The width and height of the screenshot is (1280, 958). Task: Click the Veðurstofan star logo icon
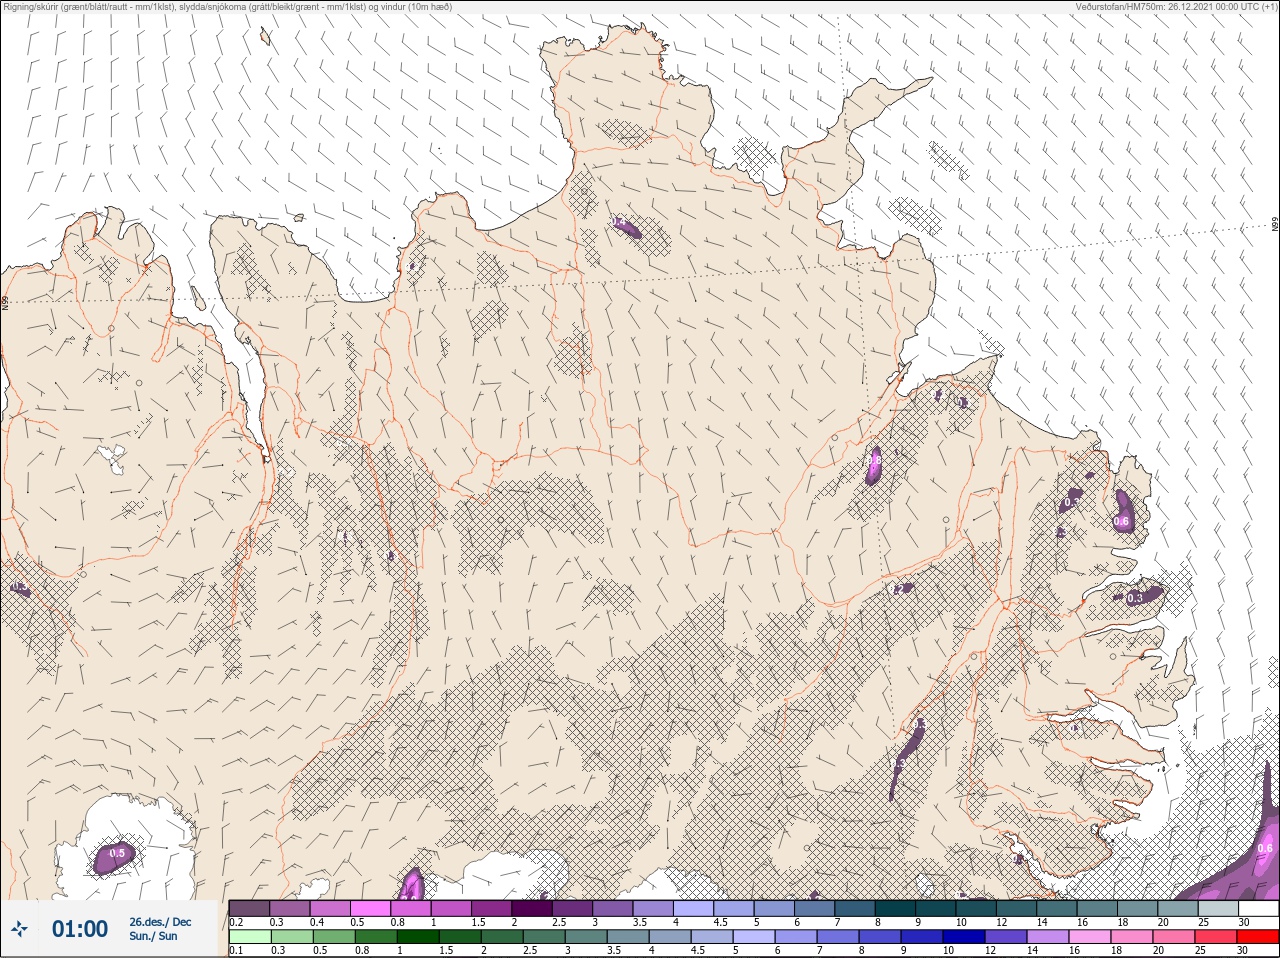tap(19, 929)
